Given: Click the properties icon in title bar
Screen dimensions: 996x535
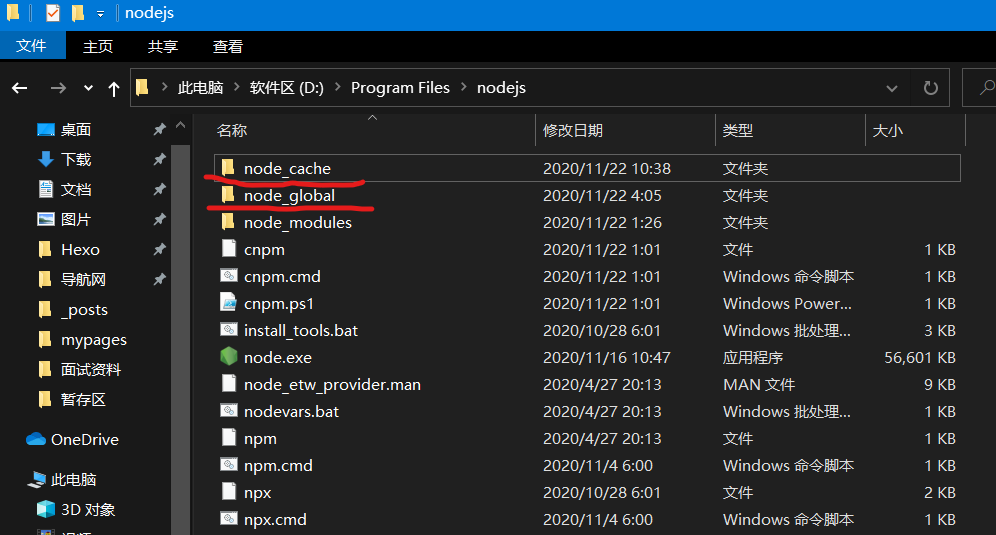Looking at the screenshot, I should pyautogui.click(x=53, y=14).
